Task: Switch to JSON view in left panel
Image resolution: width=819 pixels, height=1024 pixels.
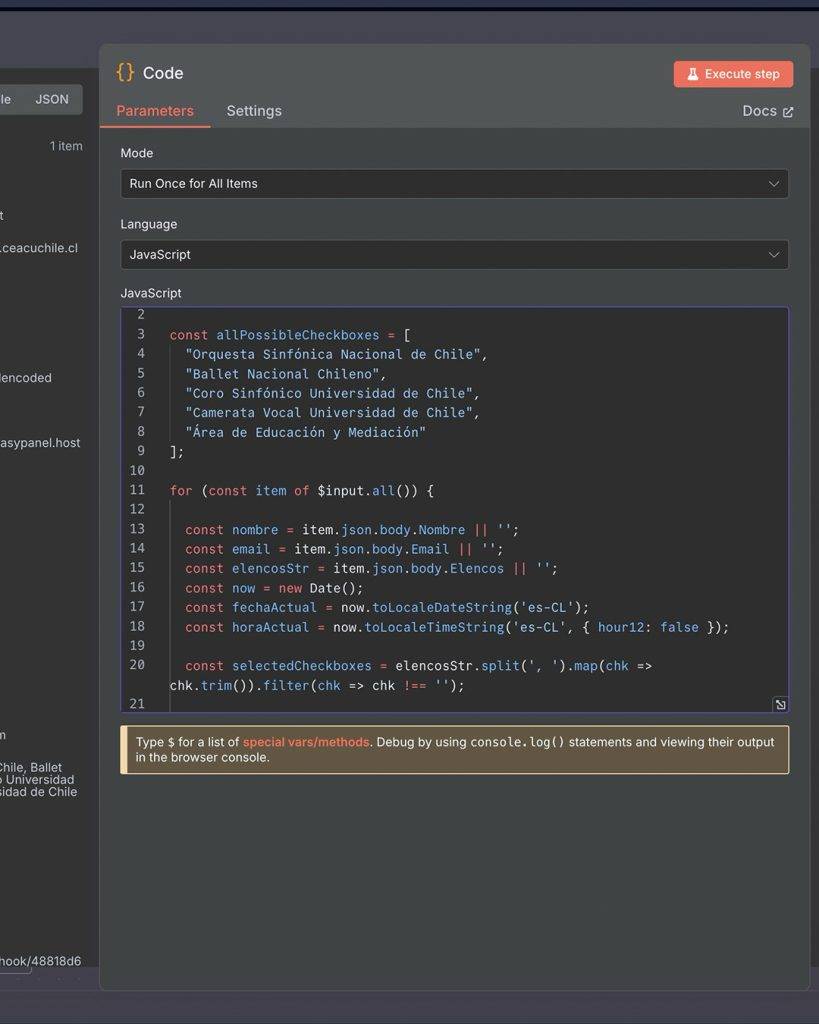Action: point(52,99)
